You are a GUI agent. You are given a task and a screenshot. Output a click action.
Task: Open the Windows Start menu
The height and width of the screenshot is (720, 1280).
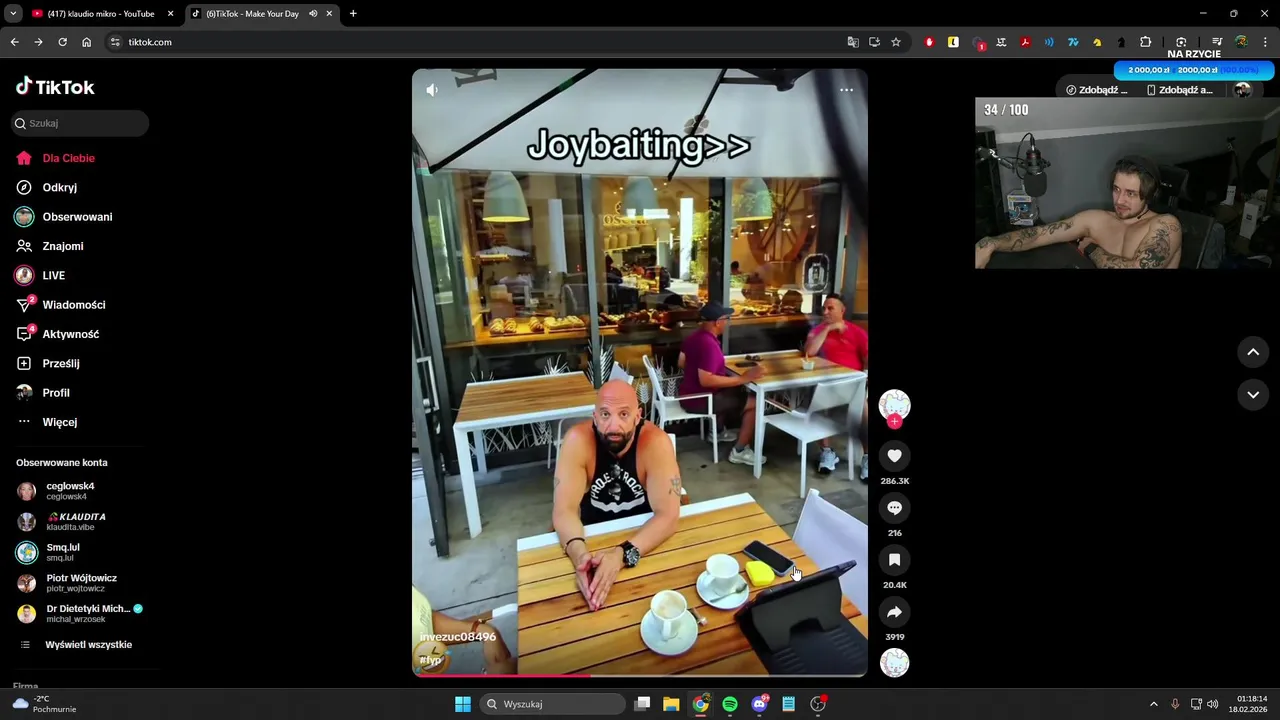point(463,704)
